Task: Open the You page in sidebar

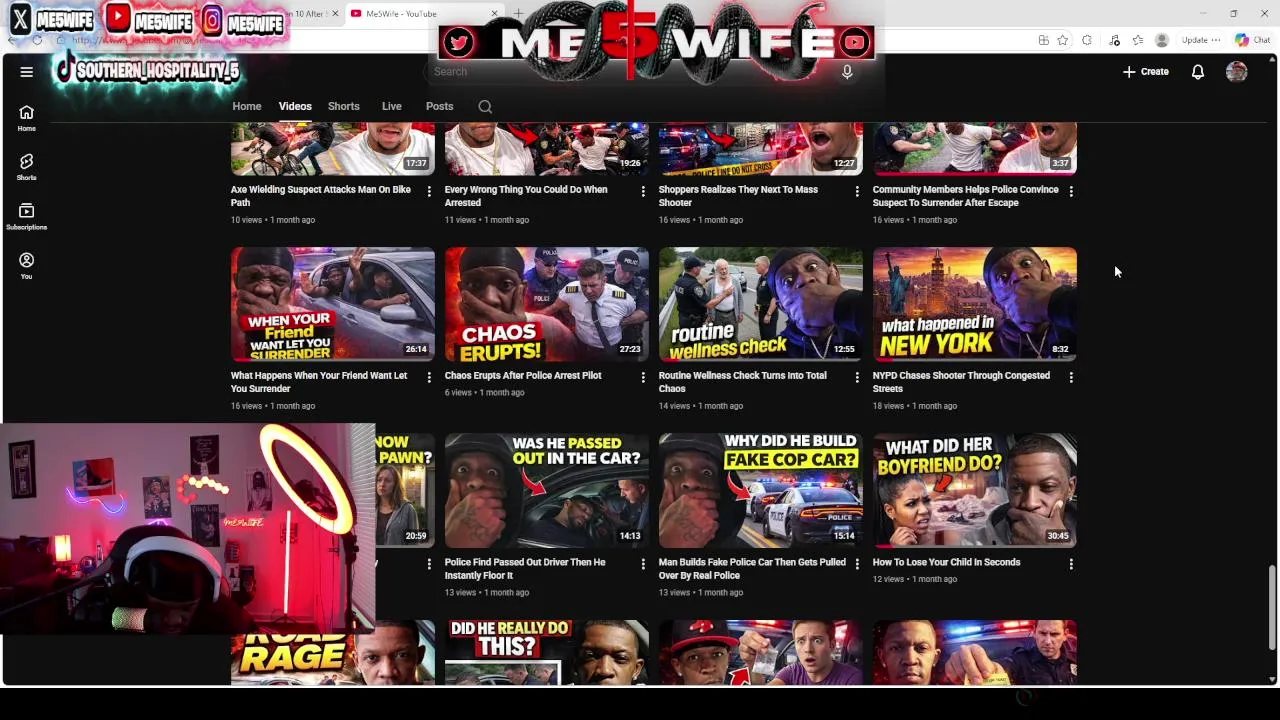Action: click(x=27, y=265)
